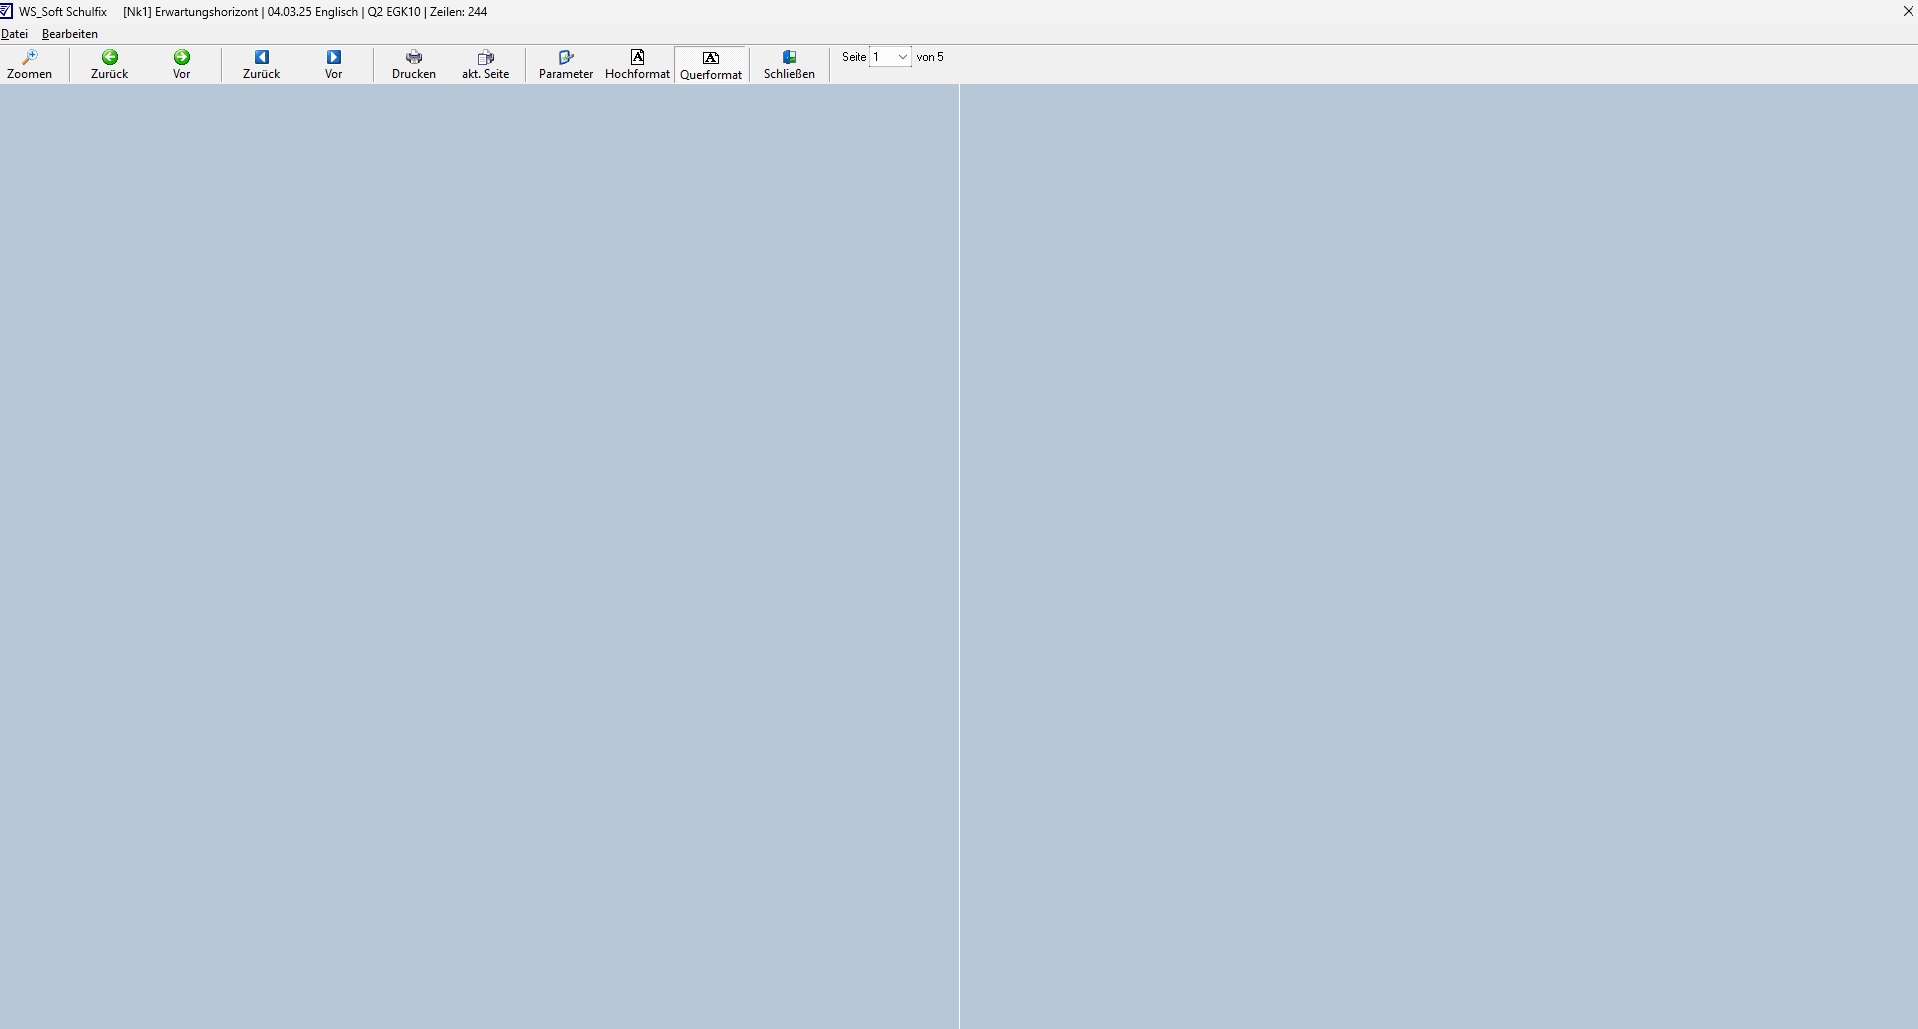
Task: Click the right preview page area
Action: [1438, 556]
